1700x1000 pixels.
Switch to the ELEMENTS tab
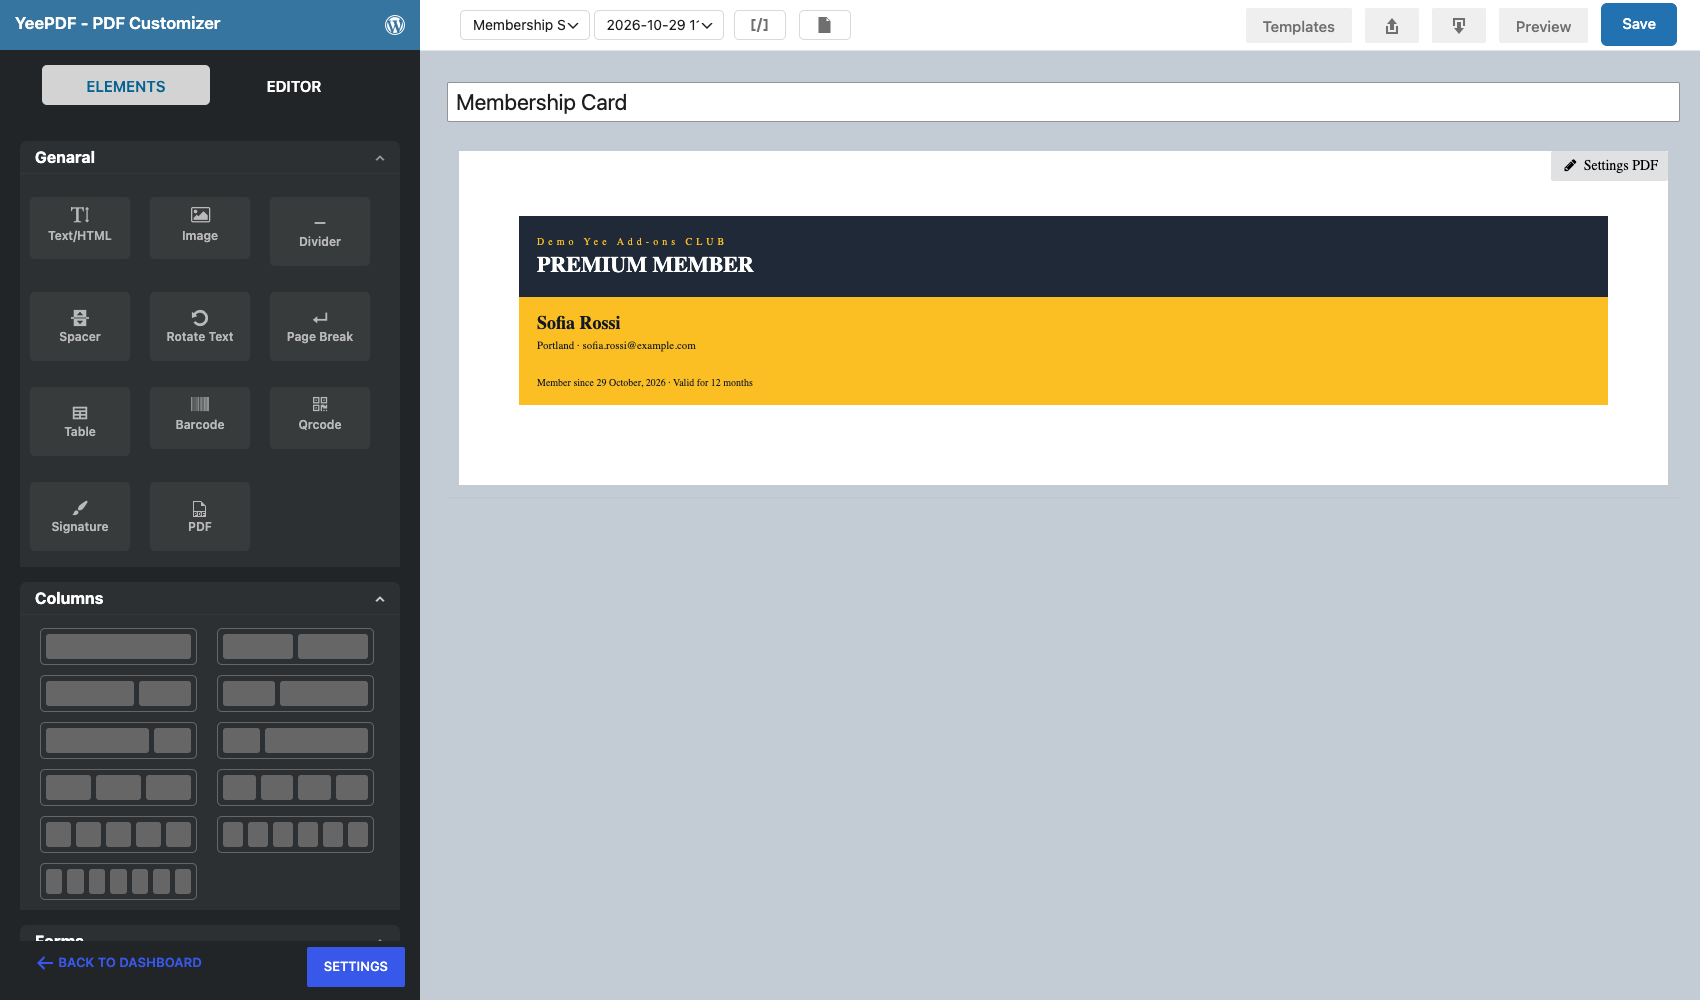tap(126, 86)
